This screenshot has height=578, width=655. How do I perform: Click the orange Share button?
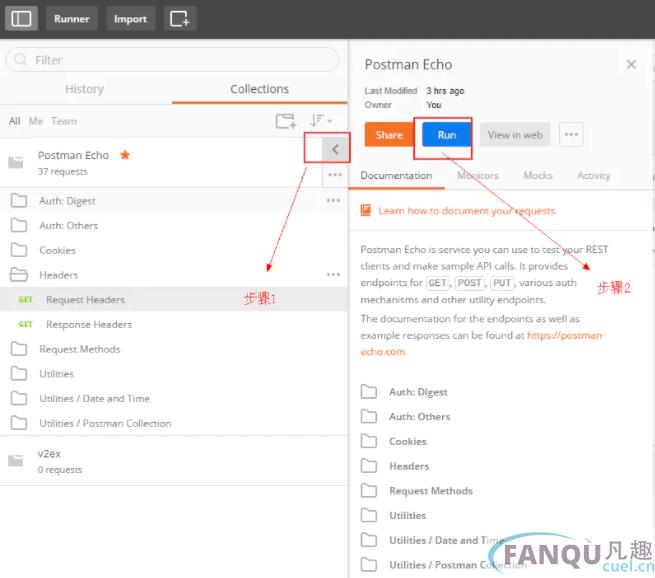pos(389,135)
